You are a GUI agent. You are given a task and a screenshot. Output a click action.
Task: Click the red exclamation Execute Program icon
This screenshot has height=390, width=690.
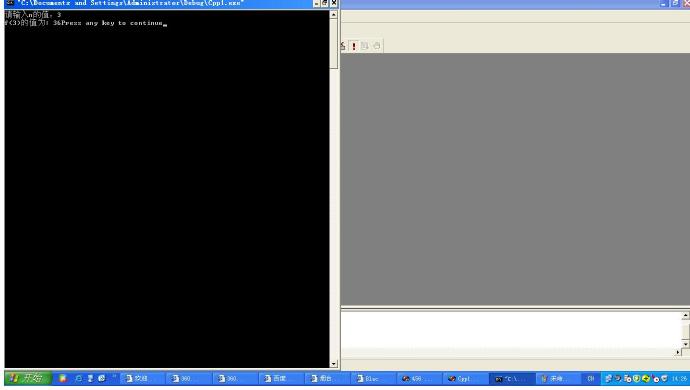[x=353, y=46]
